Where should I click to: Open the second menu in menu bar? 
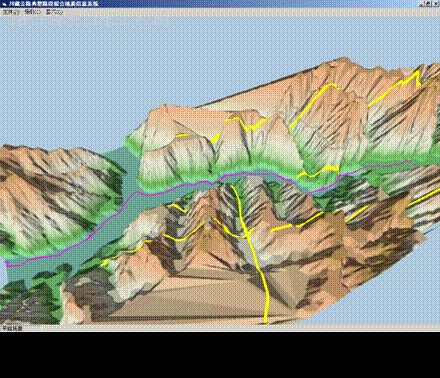click(33, 12)
